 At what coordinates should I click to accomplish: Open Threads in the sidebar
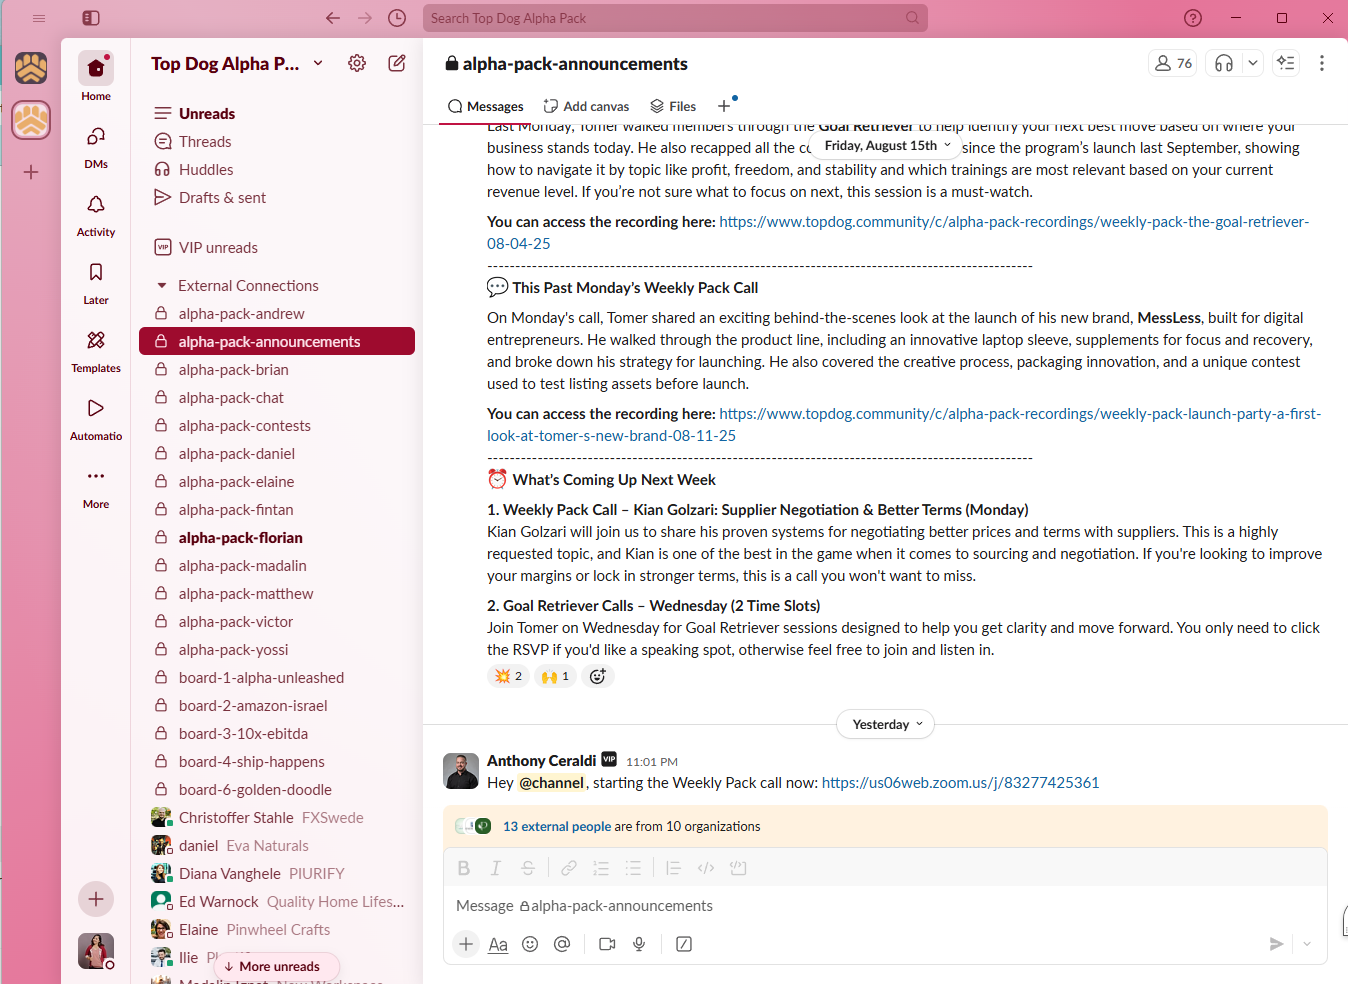click(205, 142)
